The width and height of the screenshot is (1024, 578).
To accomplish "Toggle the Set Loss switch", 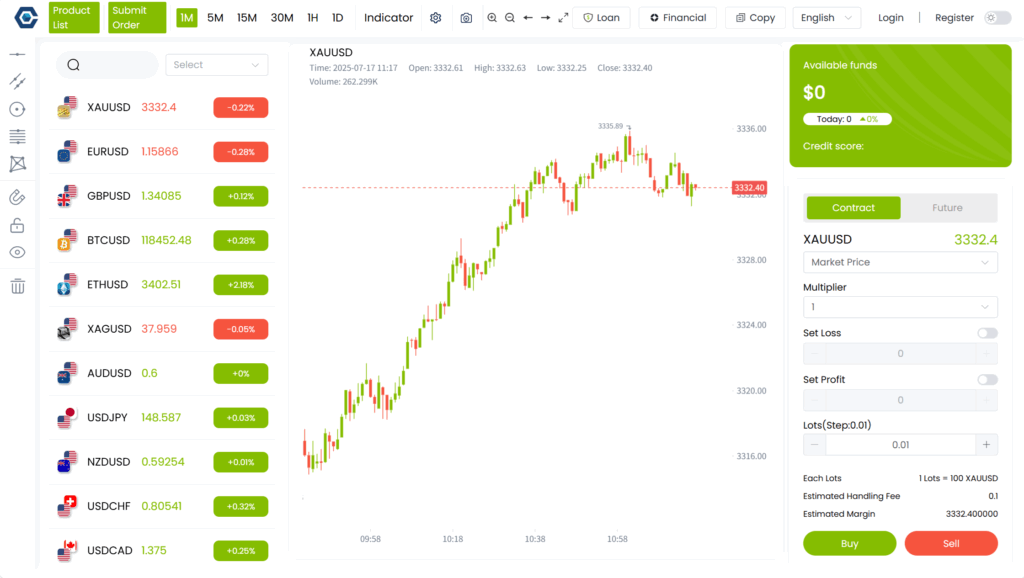I will click(987, 333).
